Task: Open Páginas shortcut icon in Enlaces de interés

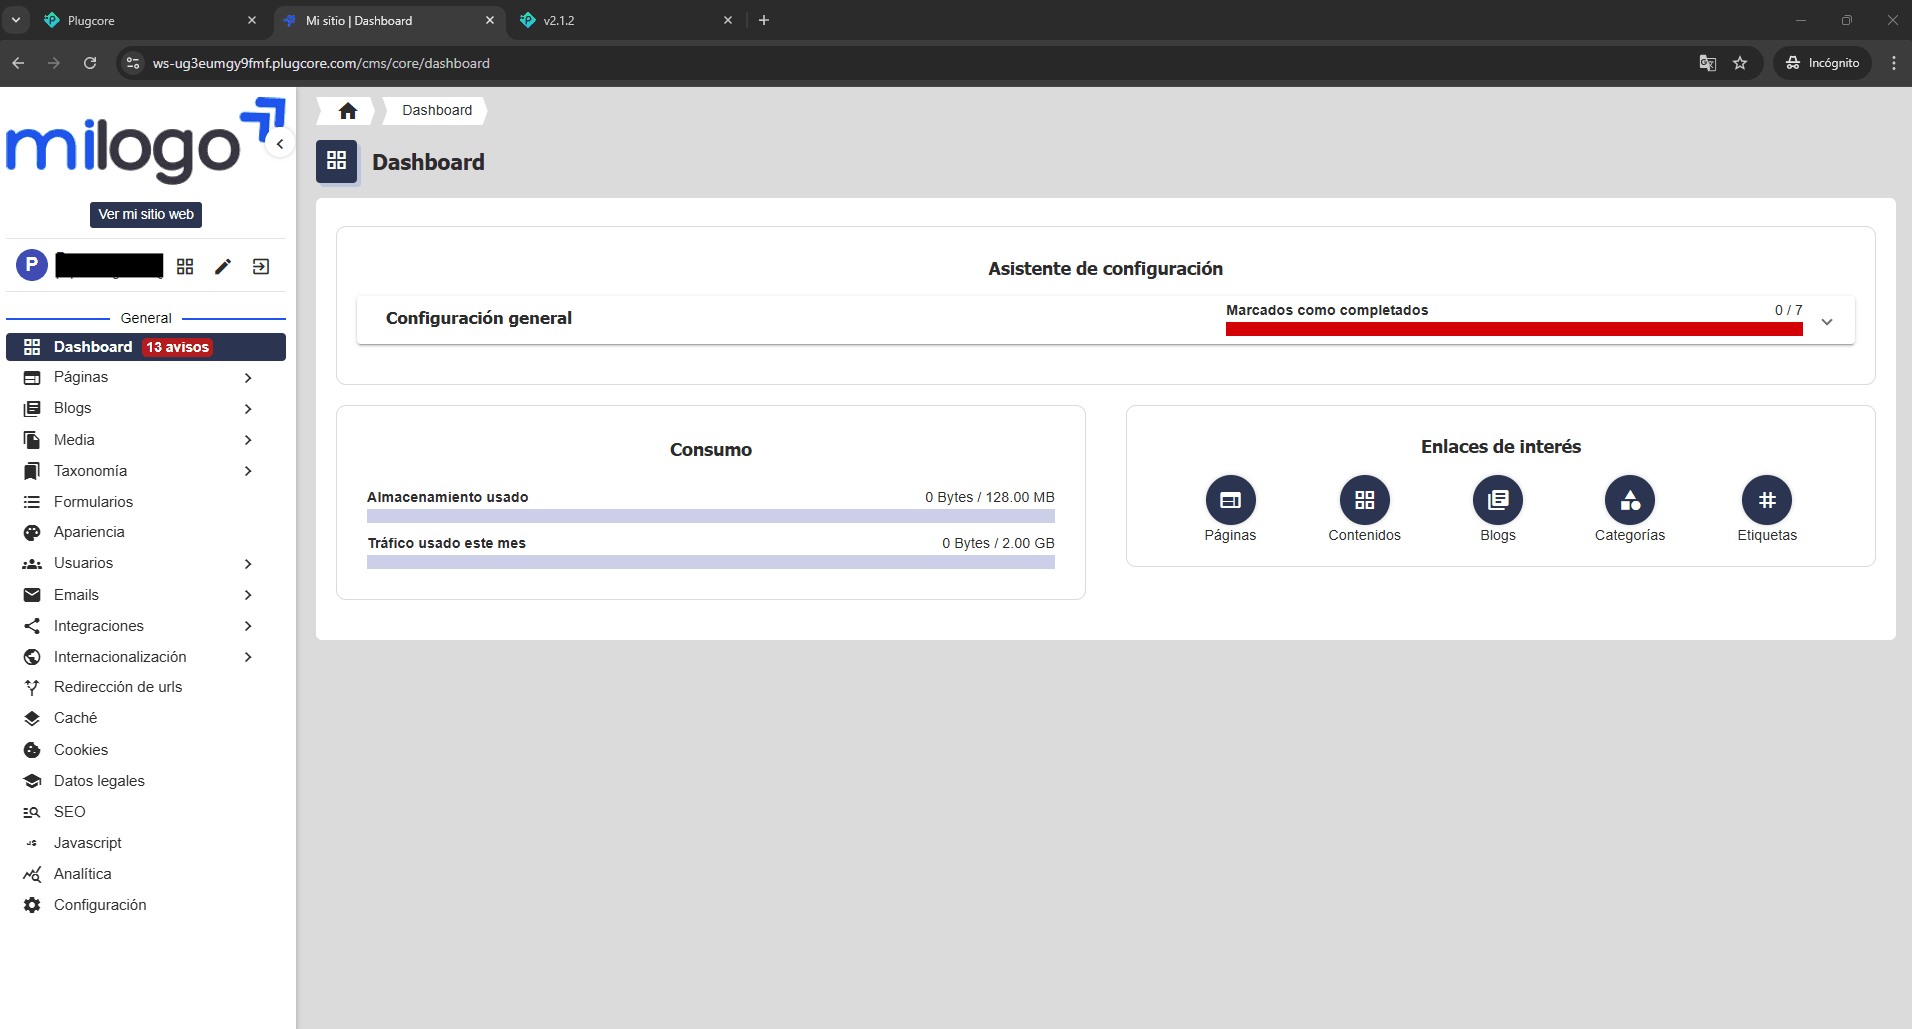Action: coord(1230,500)
